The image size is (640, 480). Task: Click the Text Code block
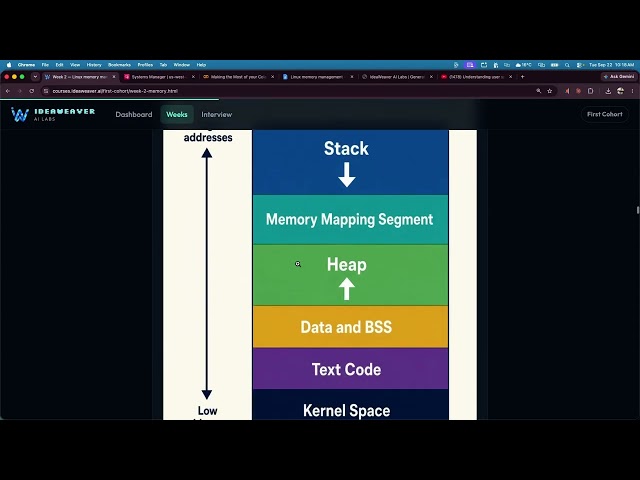tap(350, 369)
